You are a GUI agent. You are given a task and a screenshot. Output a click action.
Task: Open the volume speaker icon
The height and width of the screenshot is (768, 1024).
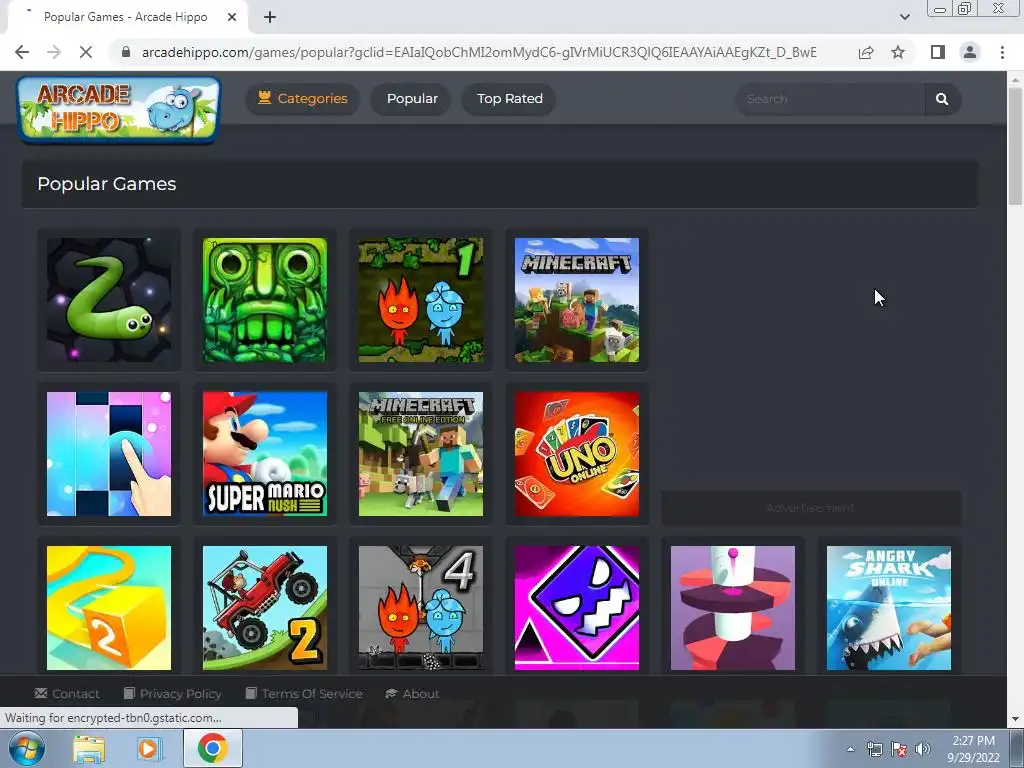[x=923, y=749]
